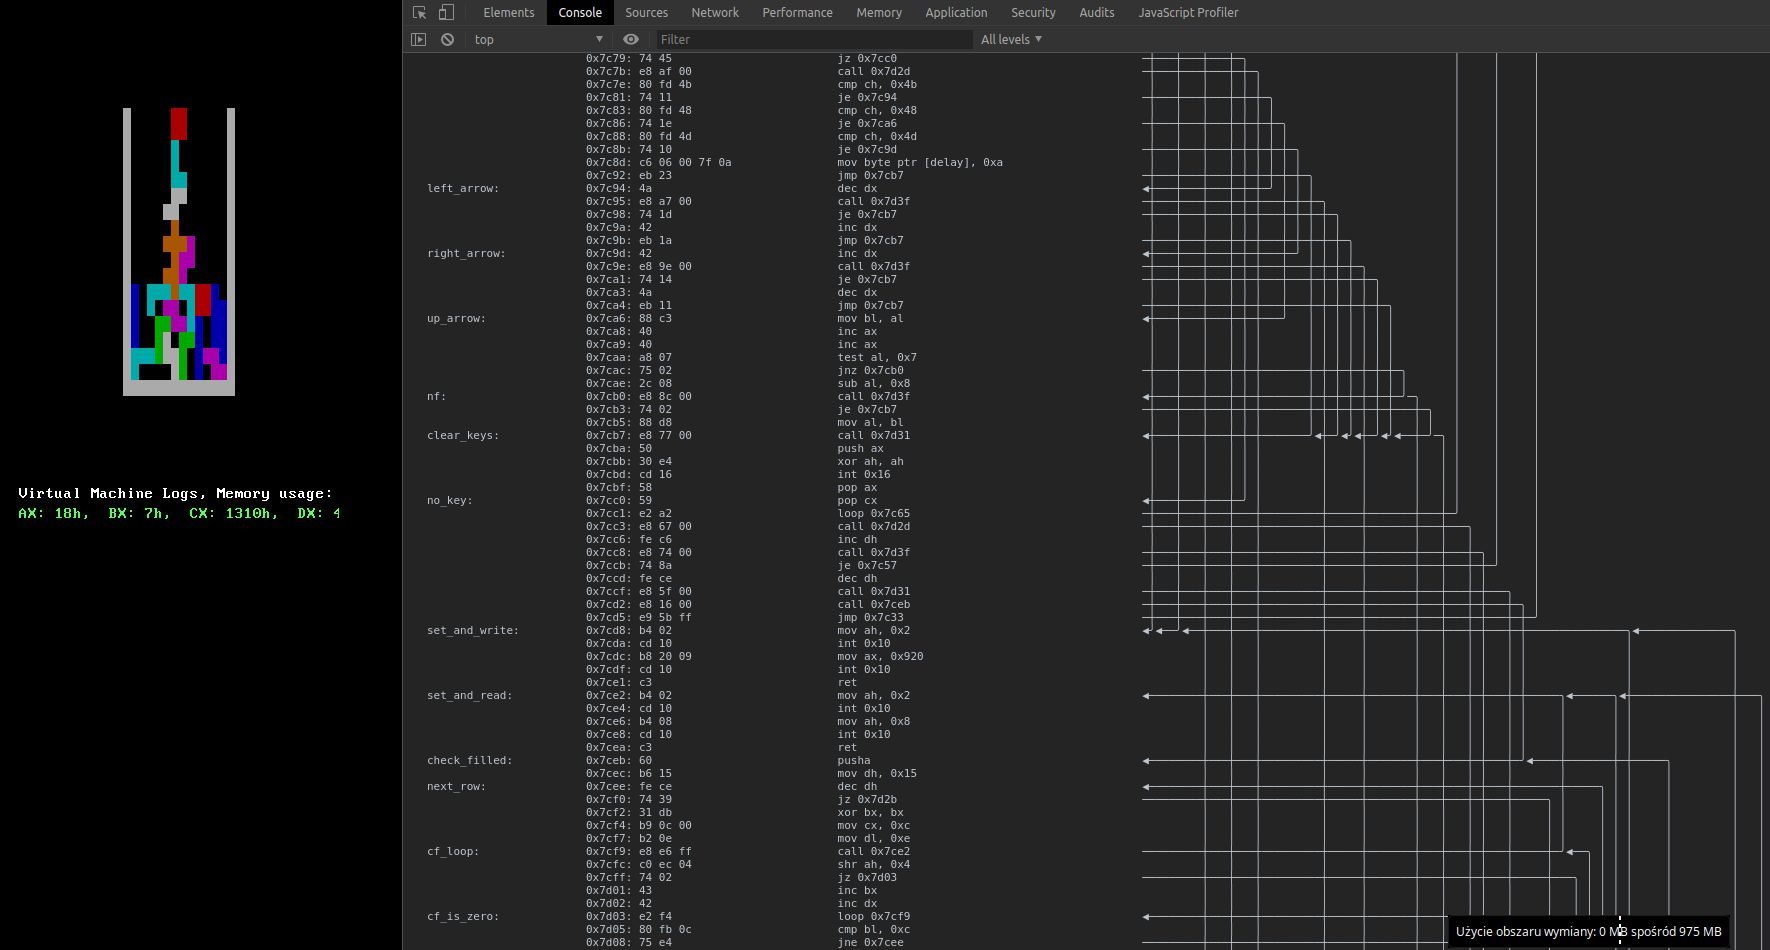Focus the console Filter input field

point(814,40)
